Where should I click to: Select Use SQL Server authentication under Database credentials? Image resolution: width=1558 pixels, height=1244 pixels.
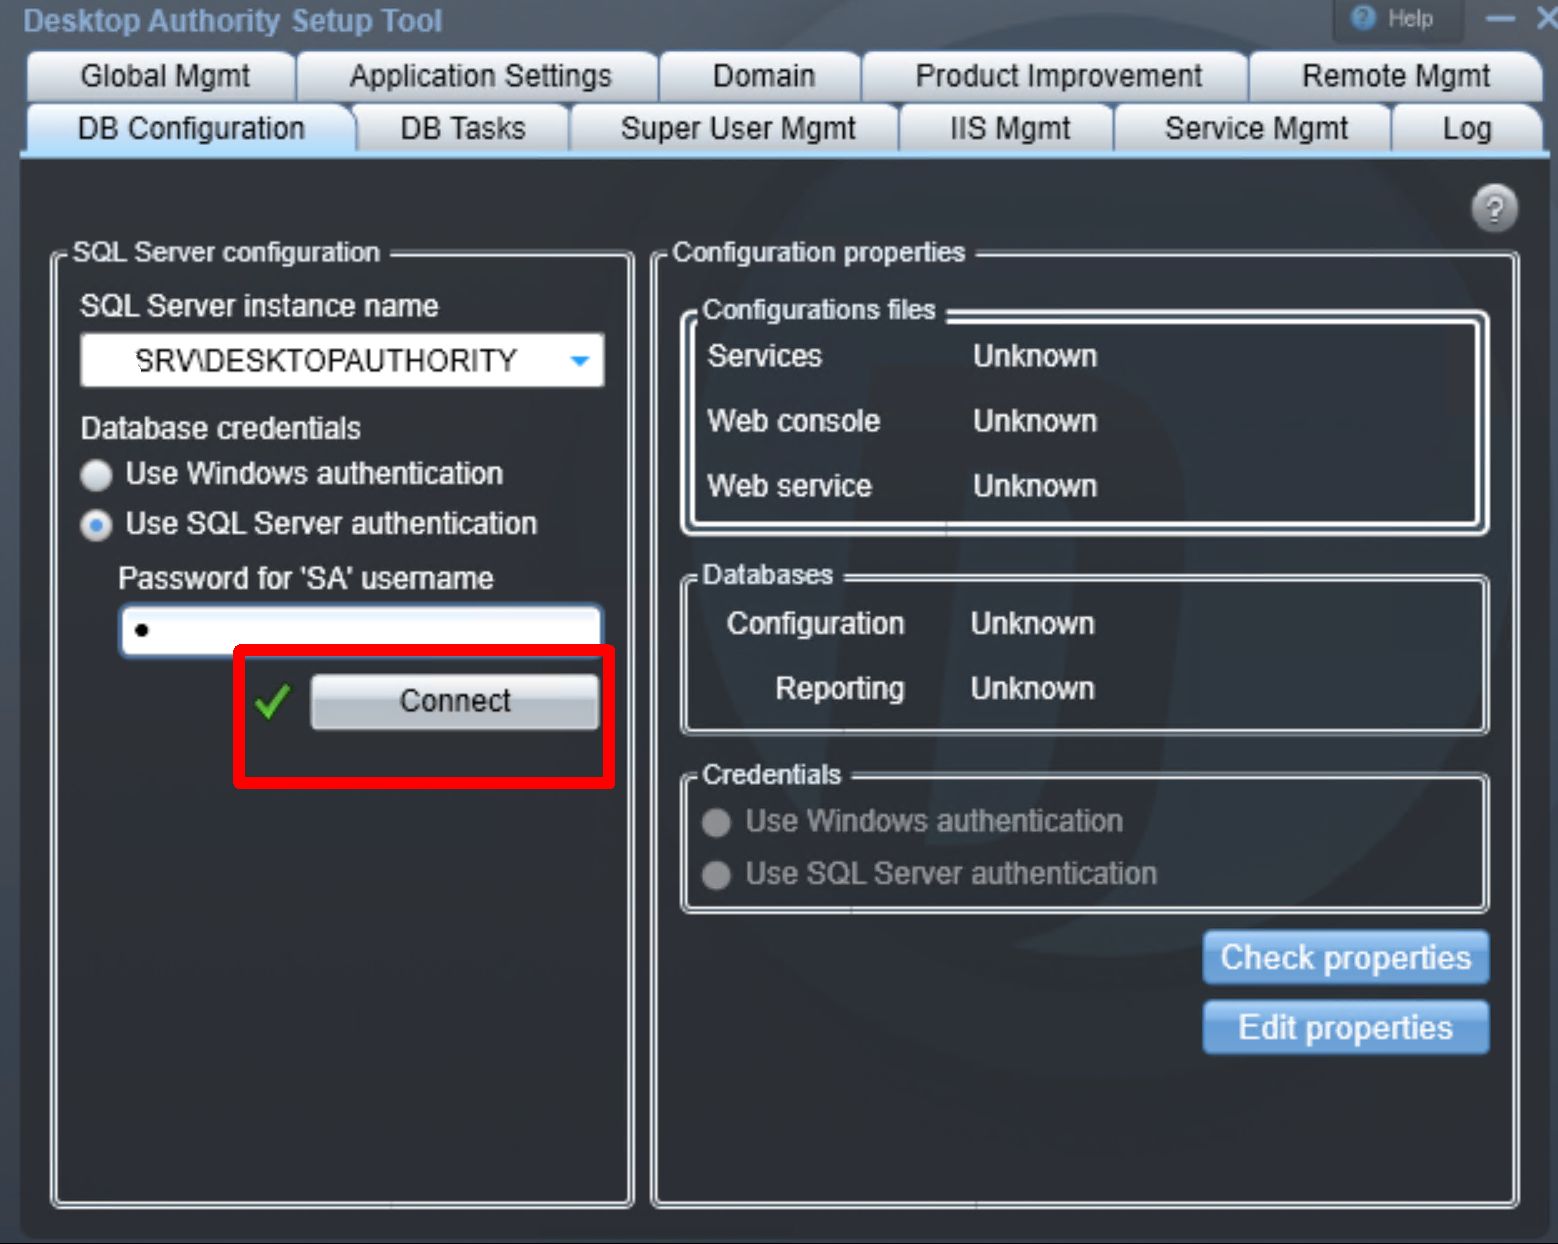tap(96, 525)
